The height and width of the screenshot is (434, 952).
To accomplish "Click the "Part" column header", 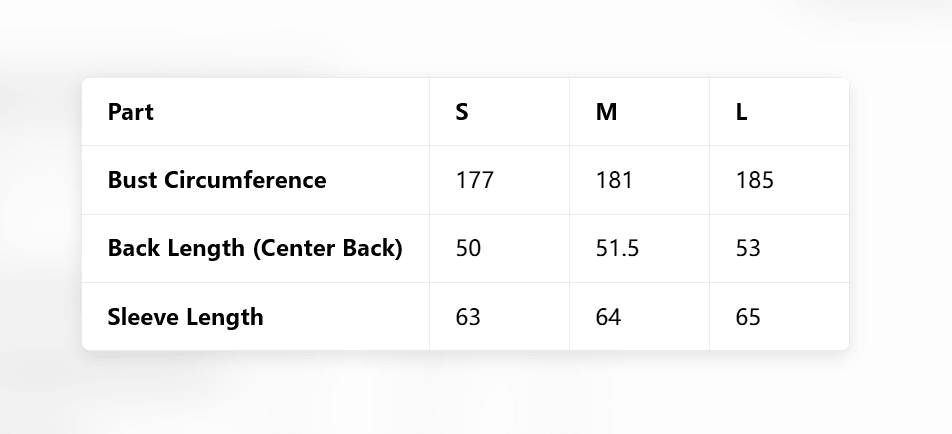I will coord(131,112).
